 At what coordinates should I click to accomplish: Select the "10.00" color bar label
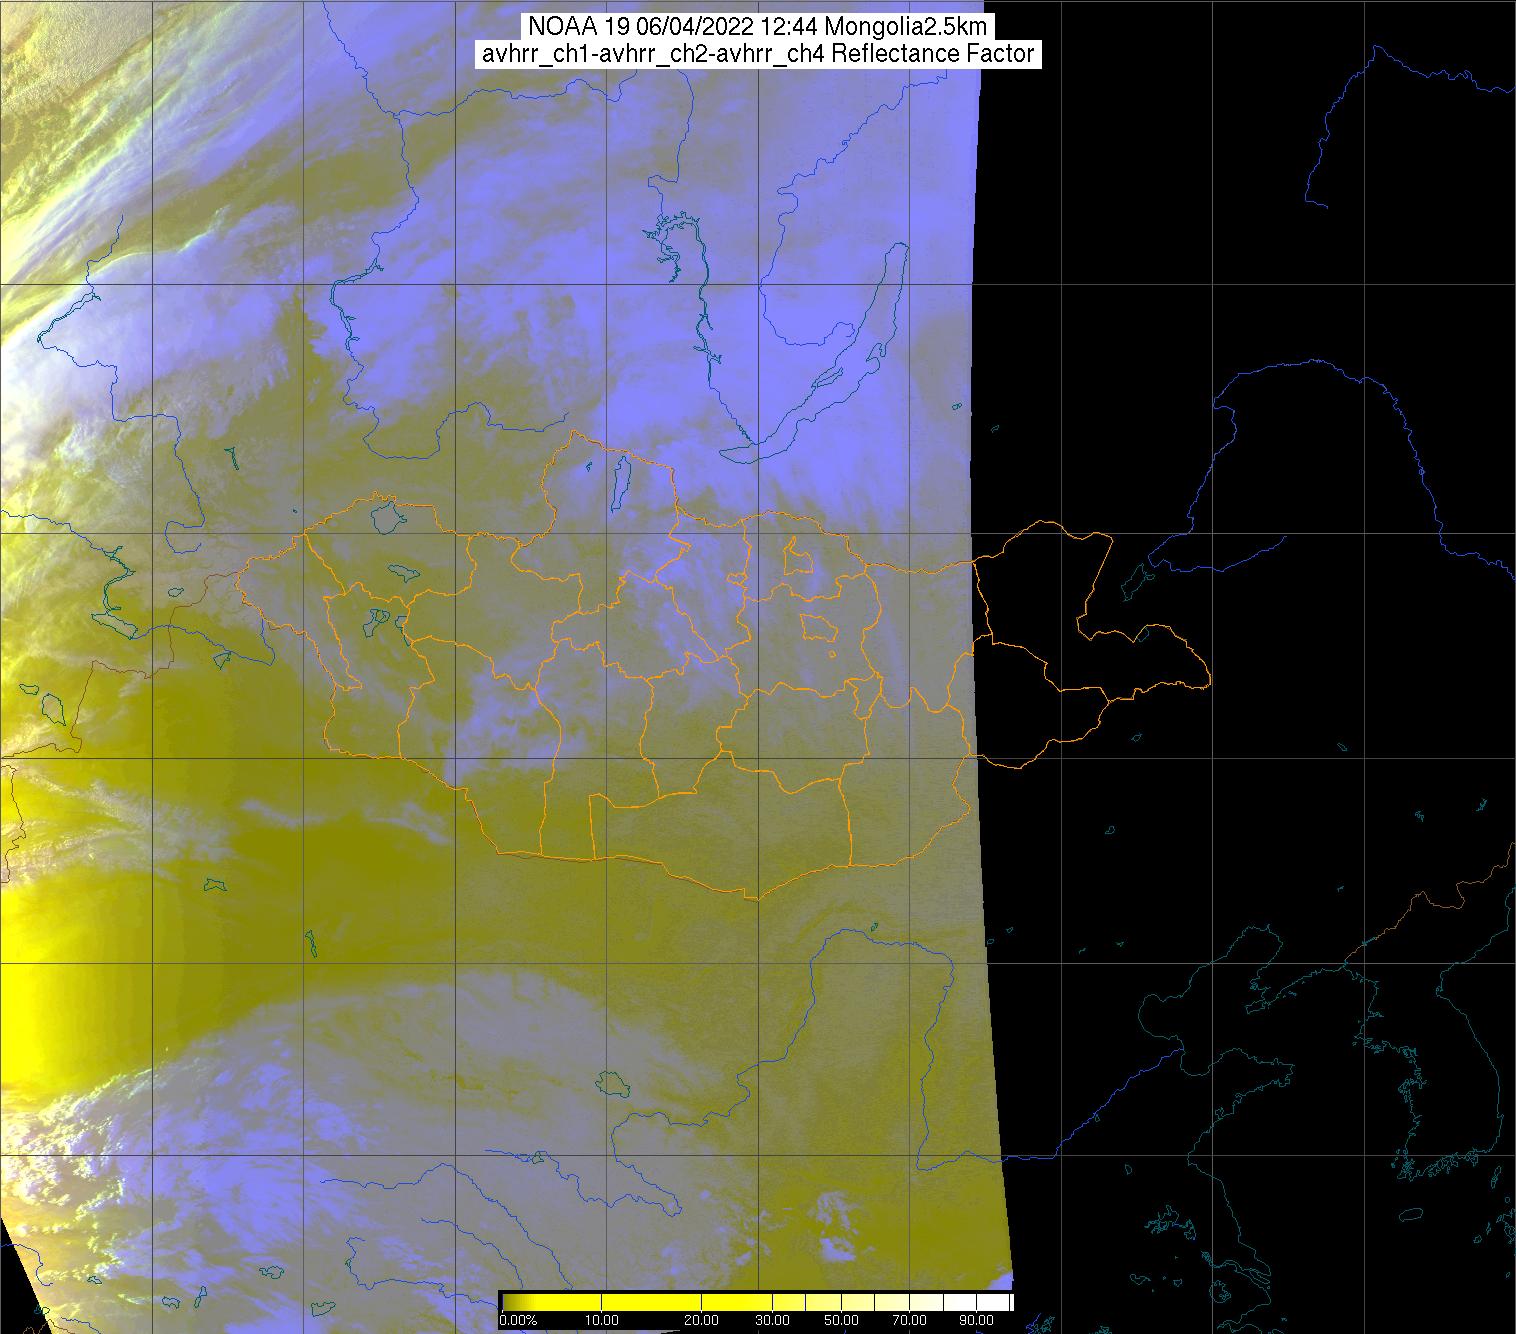point(602,1321)
